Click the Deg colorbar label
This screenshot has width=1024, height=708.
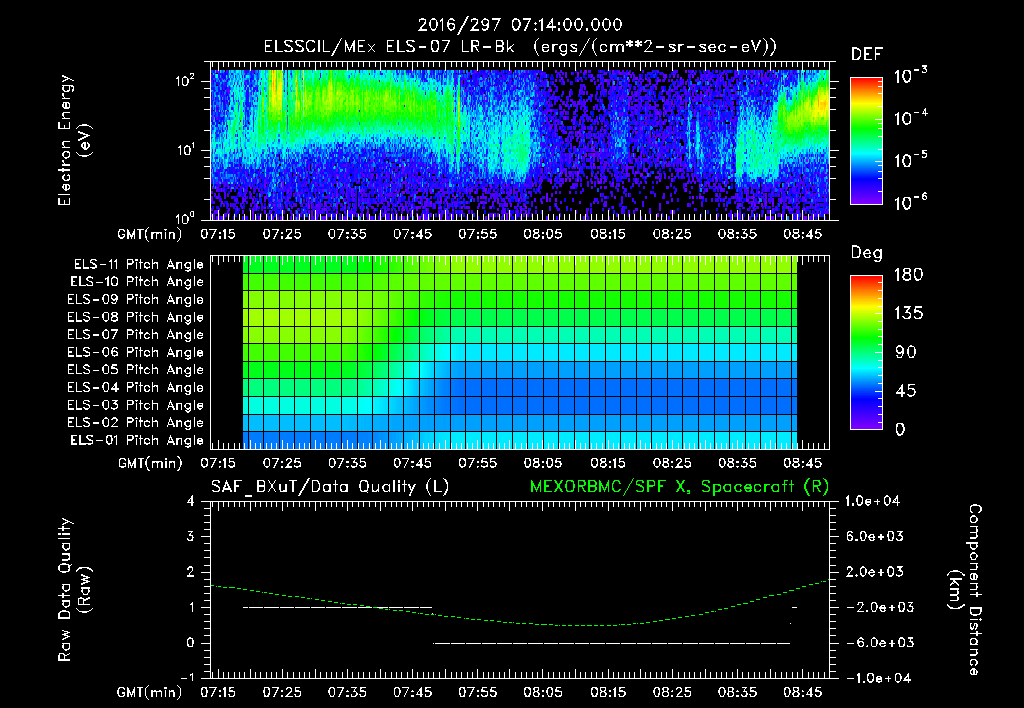point(867,253)
